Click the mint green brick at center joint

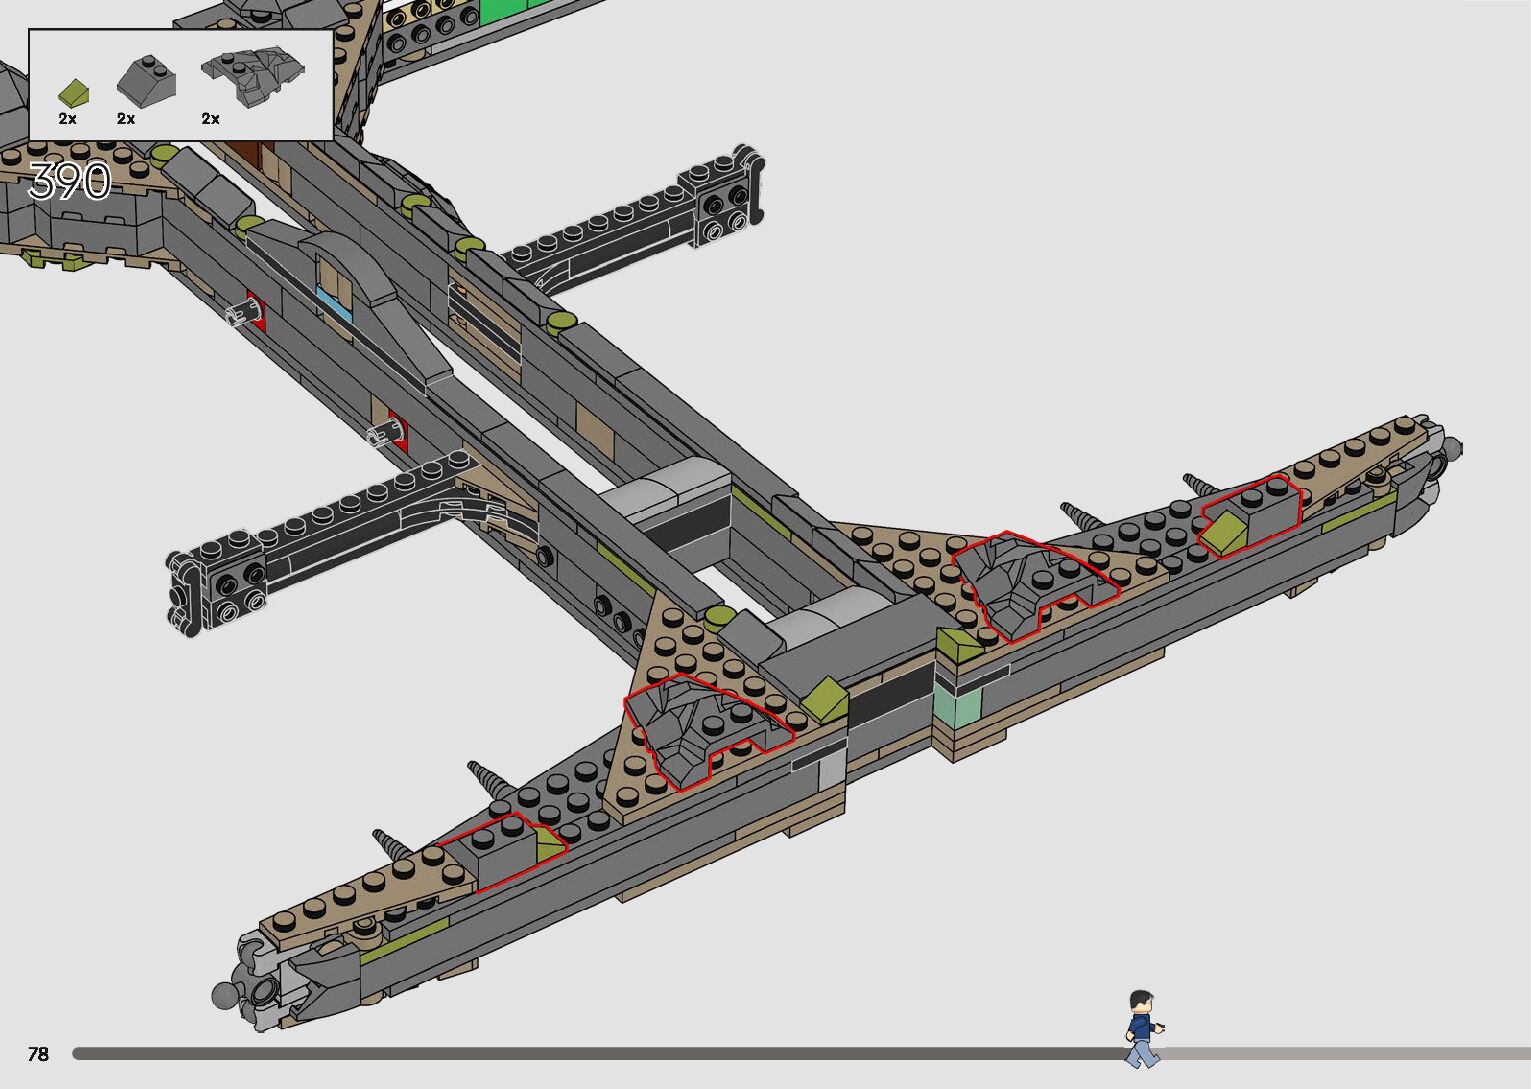click(x=957, y=707)
